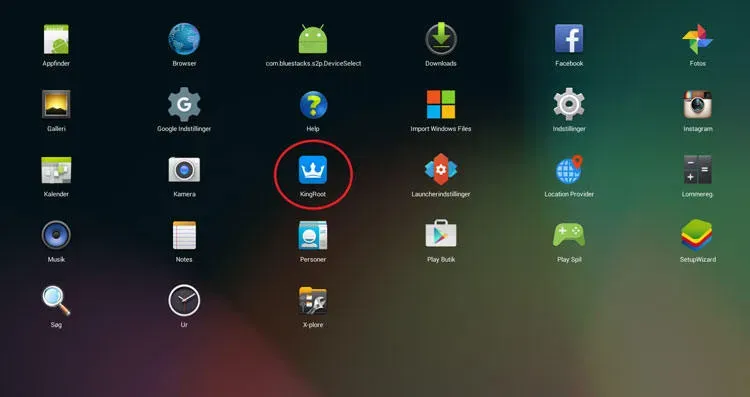Open com.bluestacks.s2p.DeviceSelect android icon

point(313,39)
